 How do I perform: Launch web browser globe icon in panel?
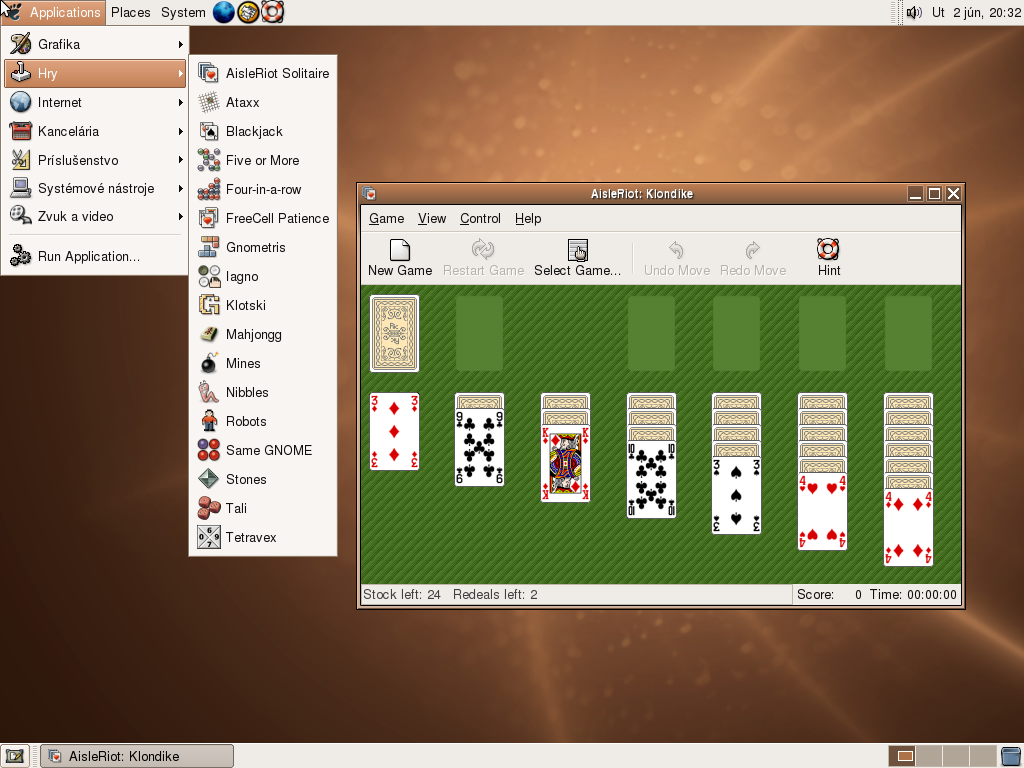(x=223, y=12)
